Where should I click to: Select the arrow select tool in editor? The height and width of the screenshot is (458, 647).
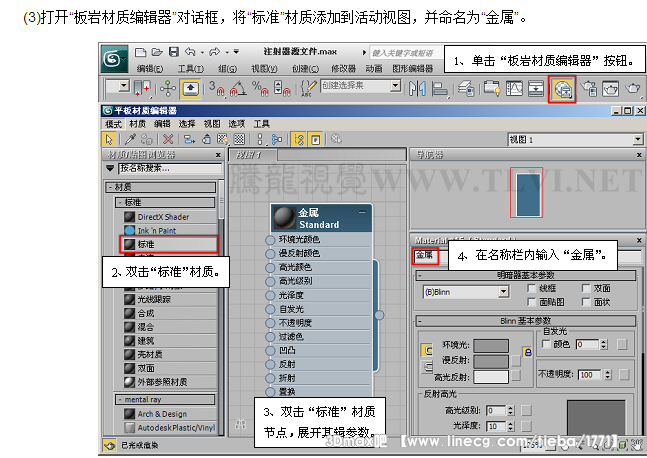pyautogui.click(x=109, y=139)
